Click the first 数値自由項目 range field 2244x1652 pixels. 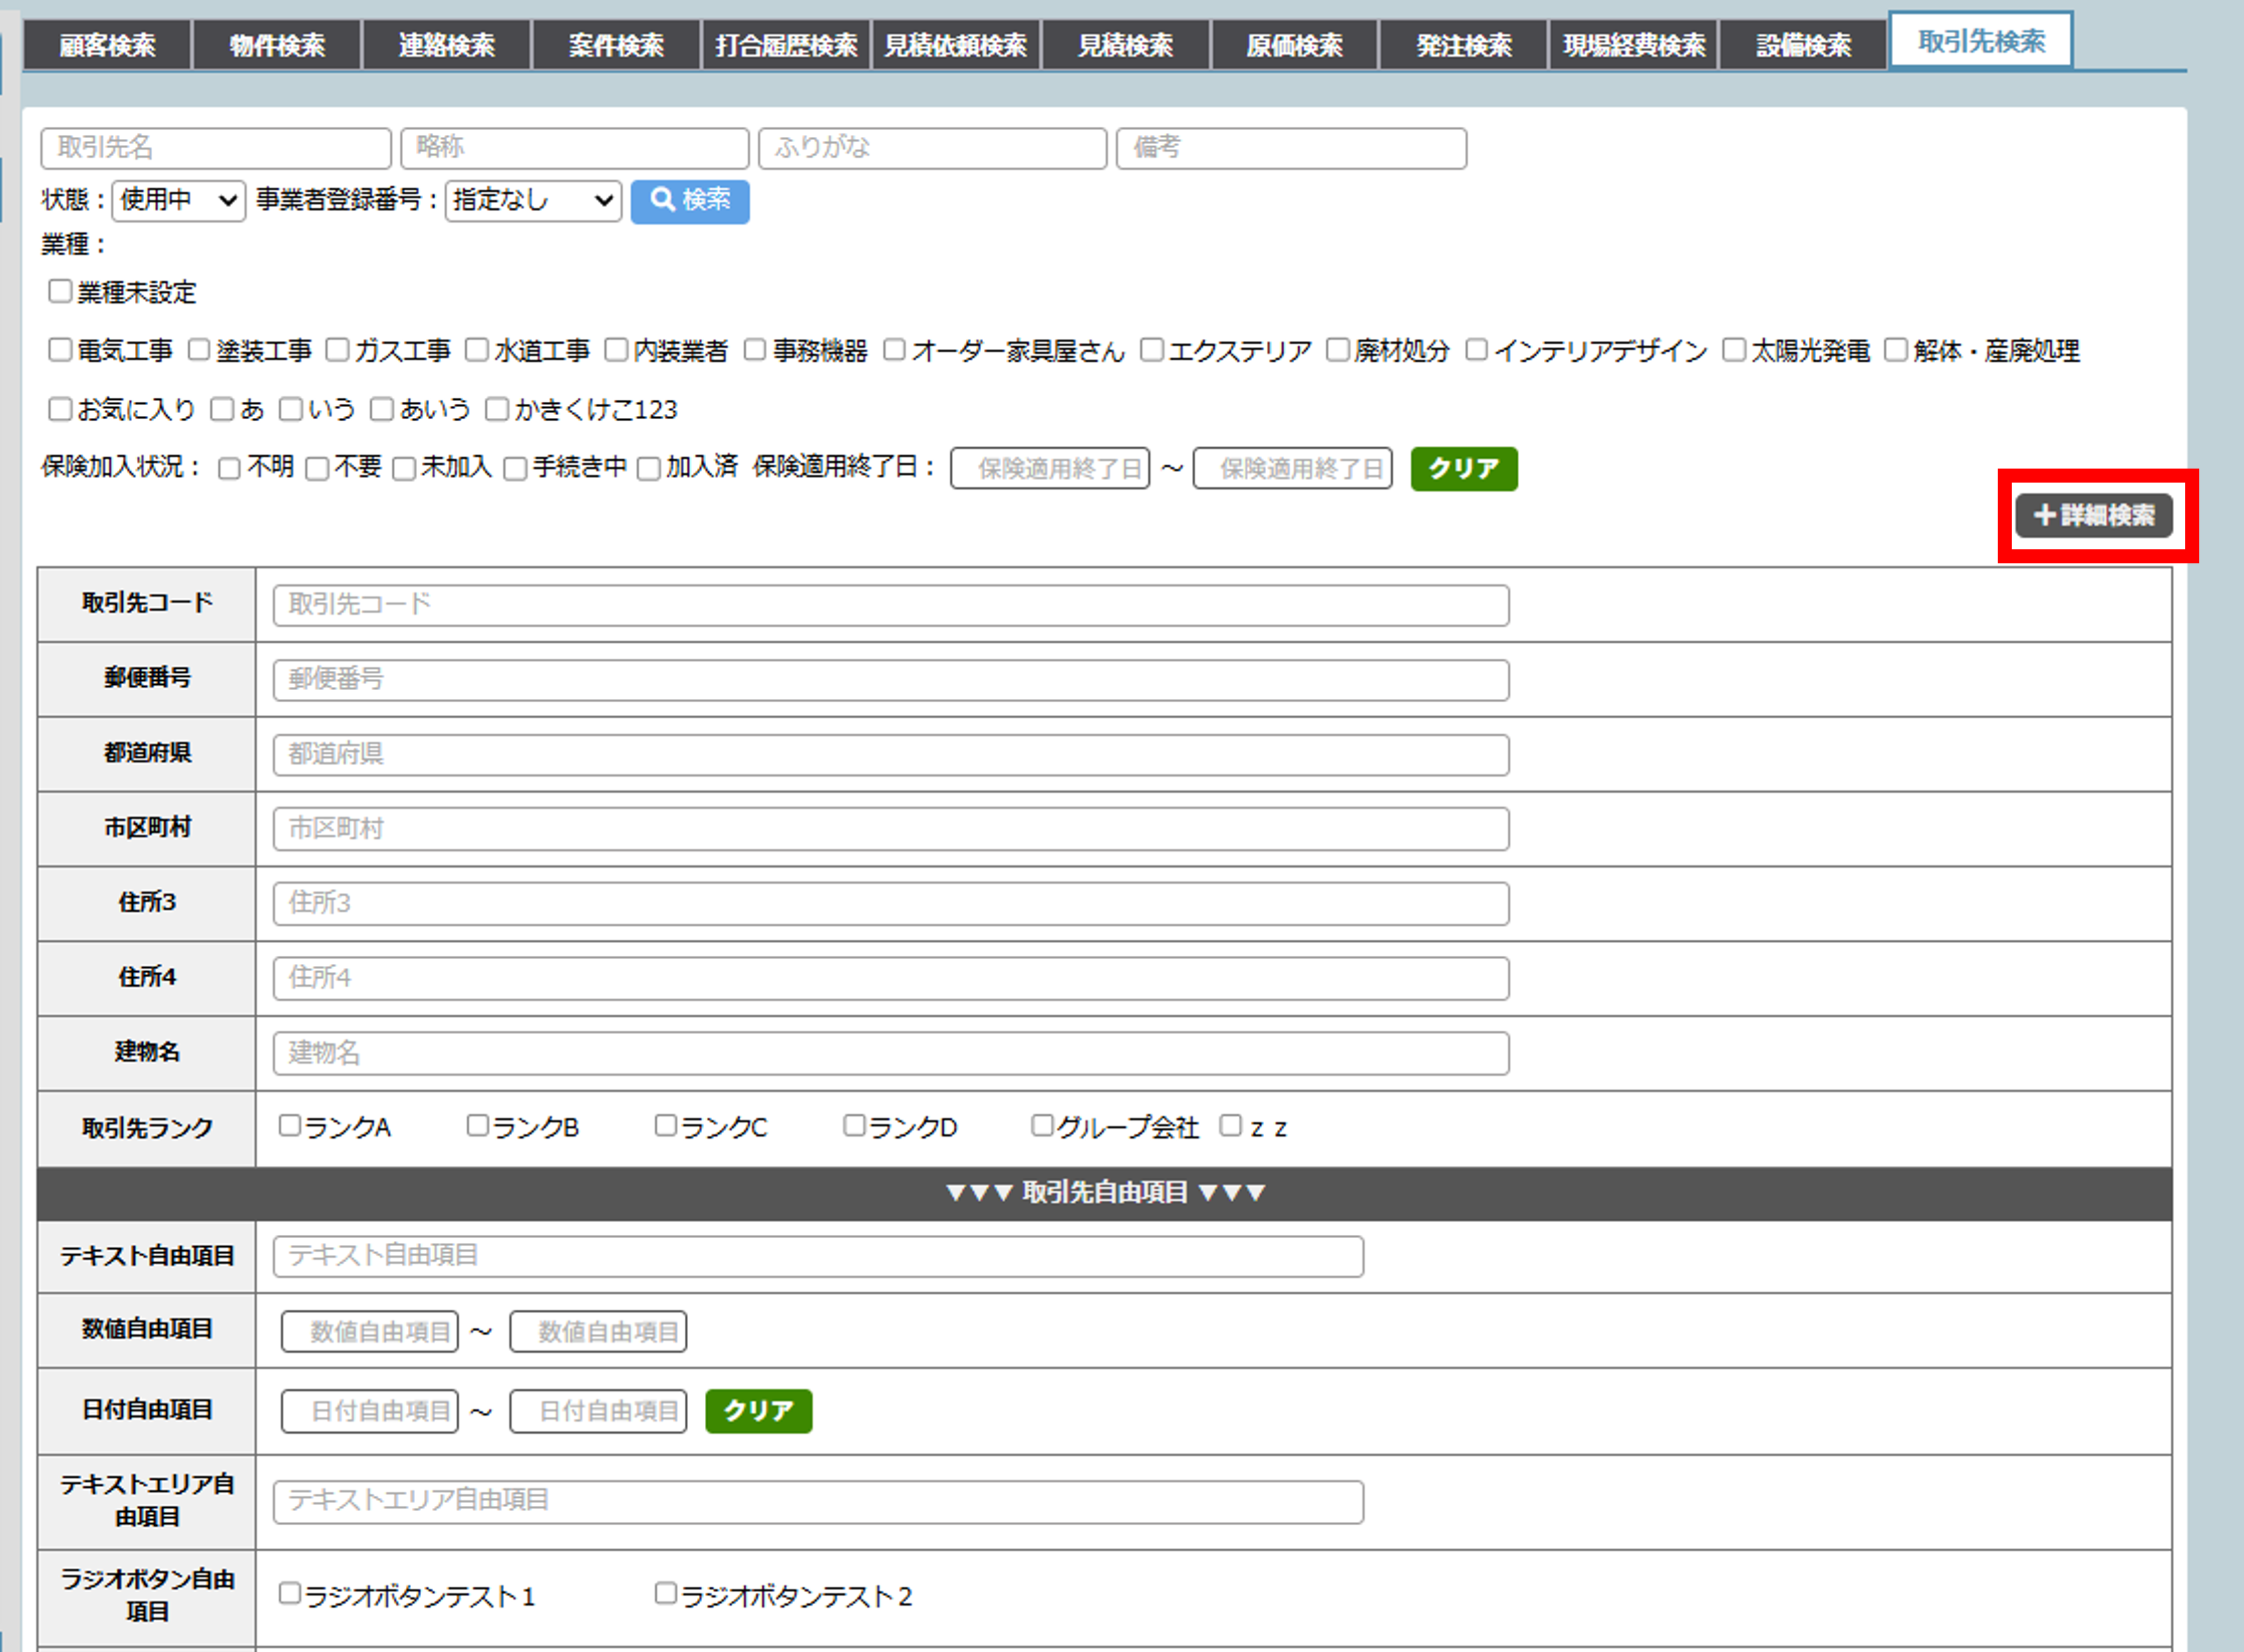coord(370,1332)
